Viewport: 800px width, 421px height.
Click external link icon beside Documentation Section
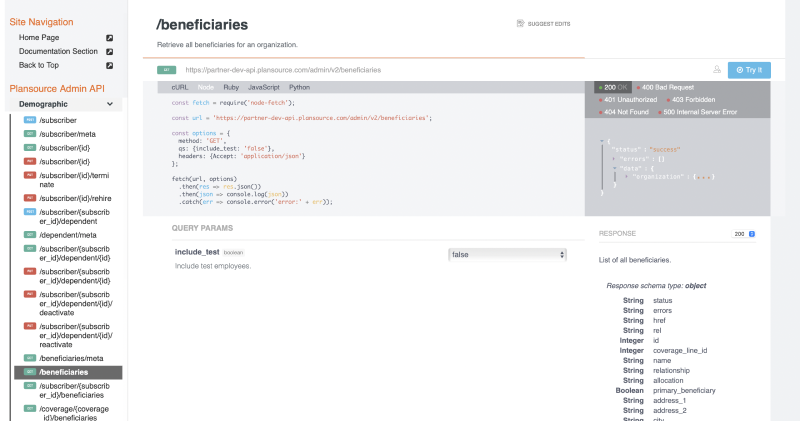(x=110, y=51)
